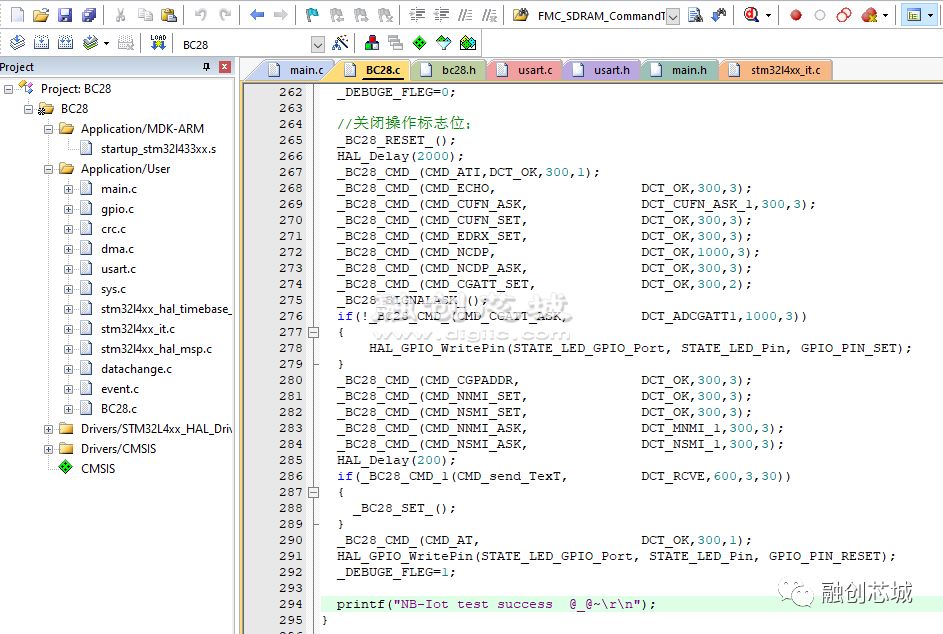This screenshot has height=634, width=943.
Task: Save all files icon
Action: click(89, 14)
